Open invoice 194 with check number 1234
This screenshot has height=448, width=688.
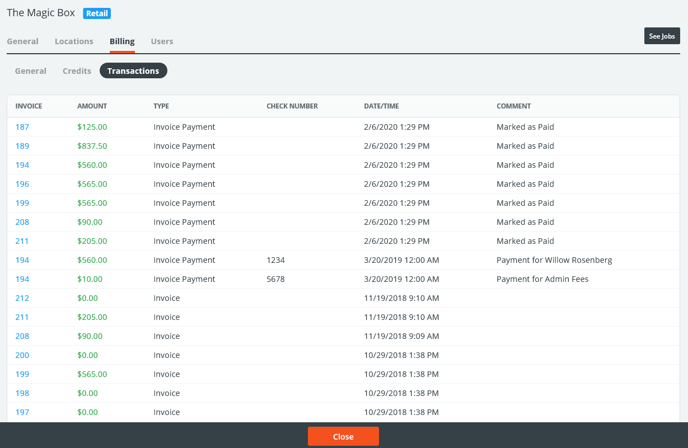pos(22,260)
